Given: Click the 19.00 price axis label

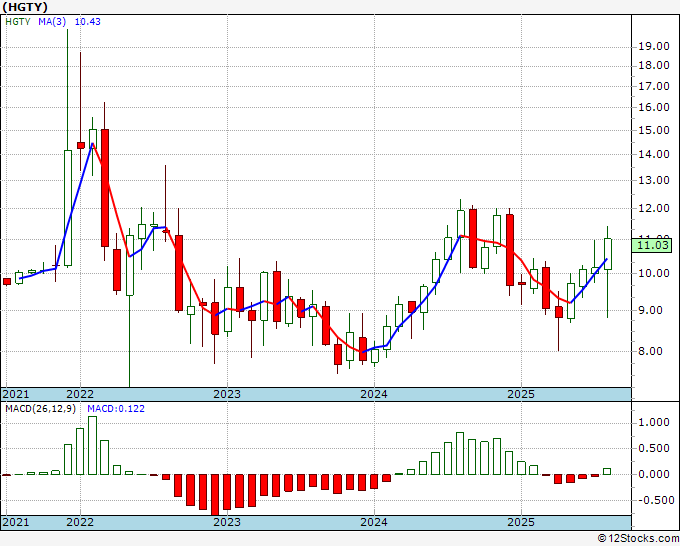Looking at the screenshot, I should coord(654,46).
